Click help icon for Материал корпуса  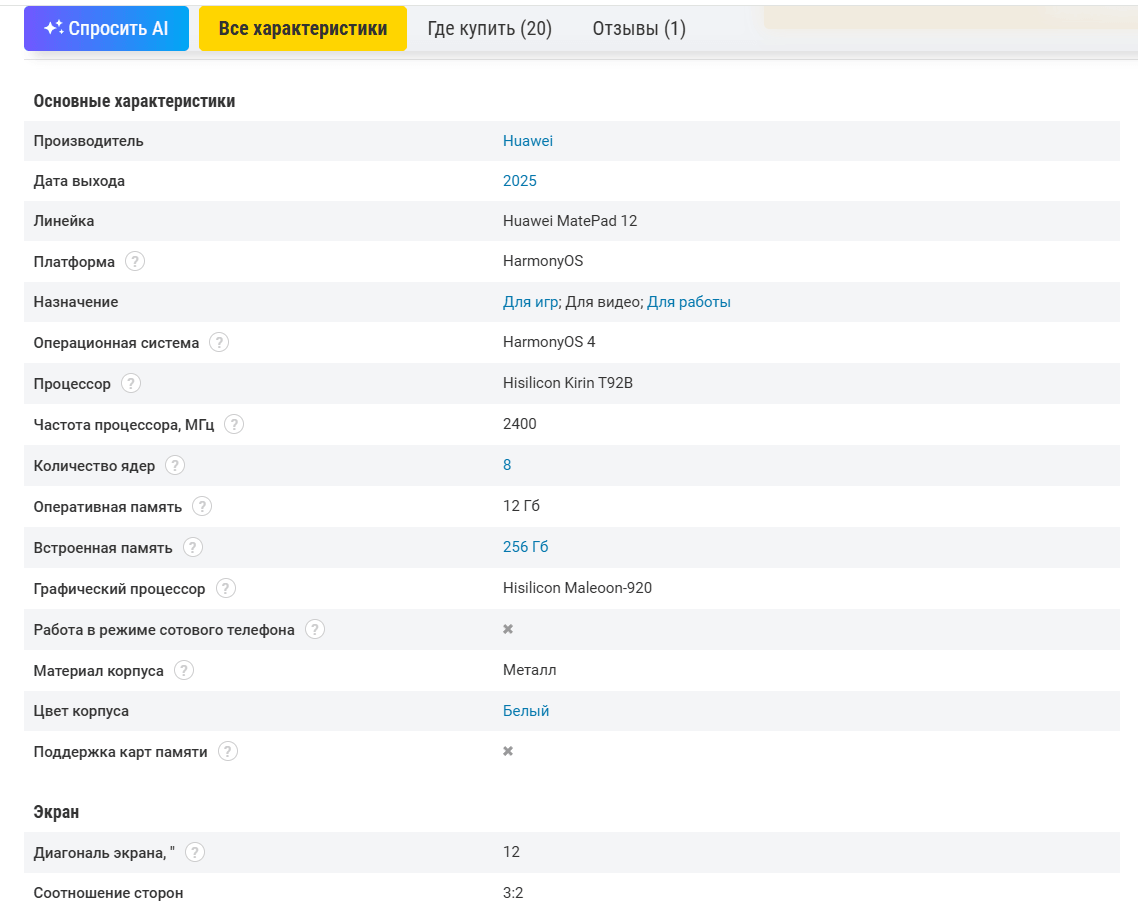tap(184, 670)
